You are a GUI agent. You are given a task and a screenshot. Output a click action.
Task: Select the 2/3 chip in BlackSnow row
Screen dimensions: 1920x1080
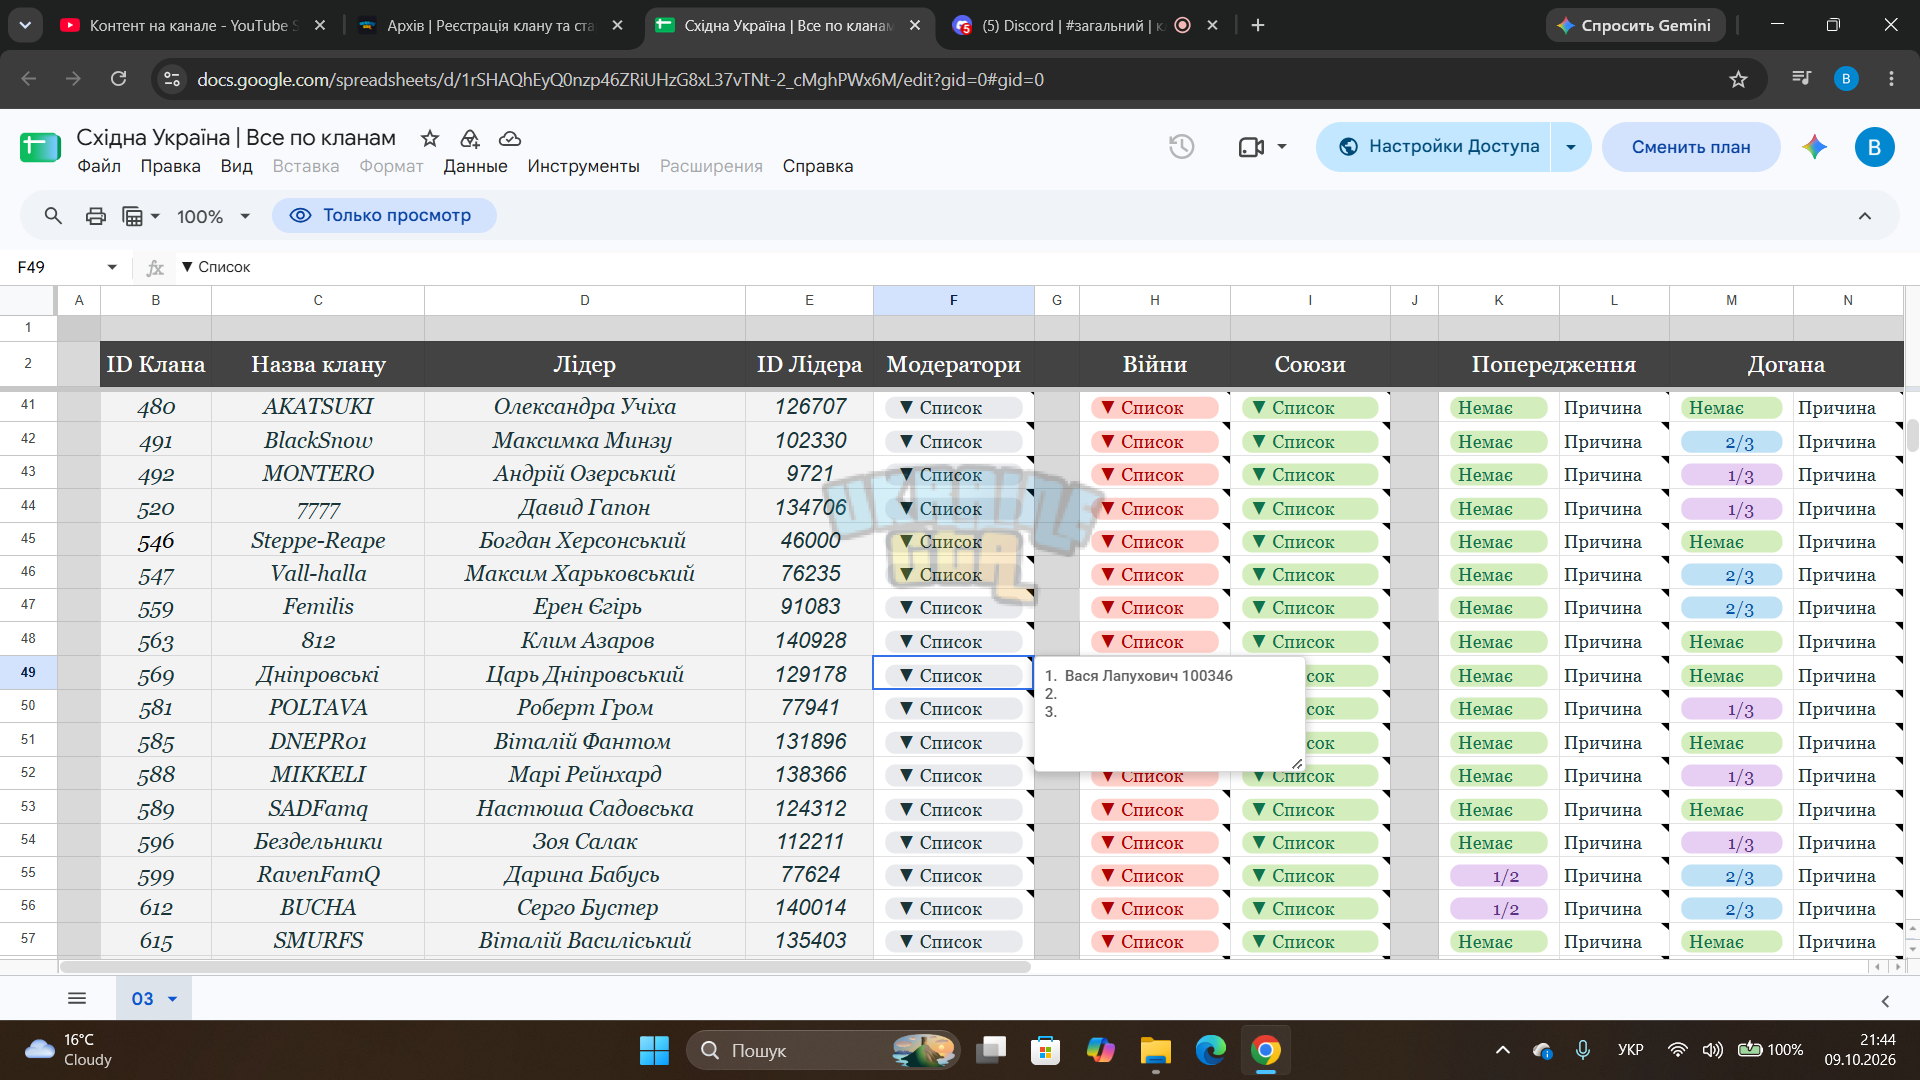[x=1731, y=442]
